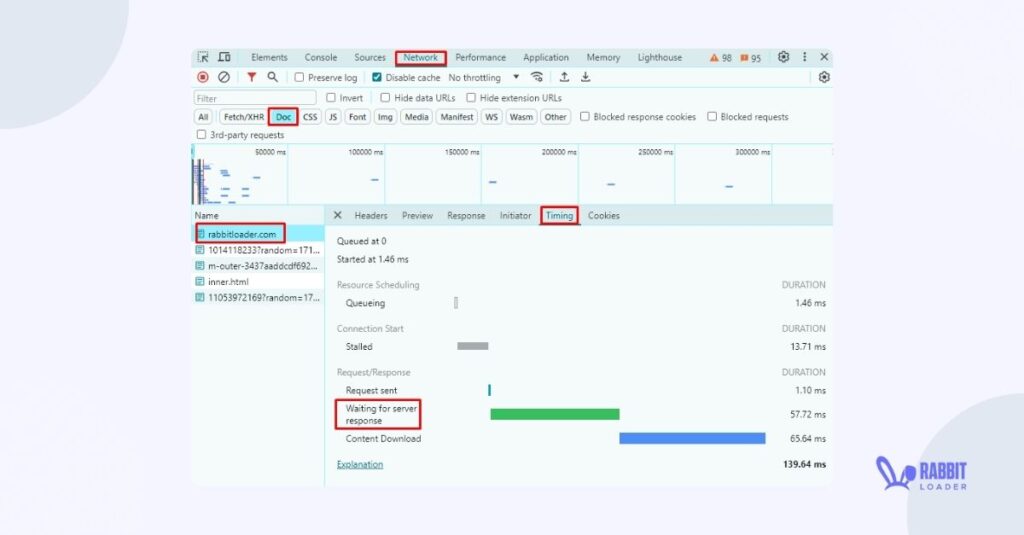Open DevTools three-dot menu
1024x535 pixels.
[805, 57]
